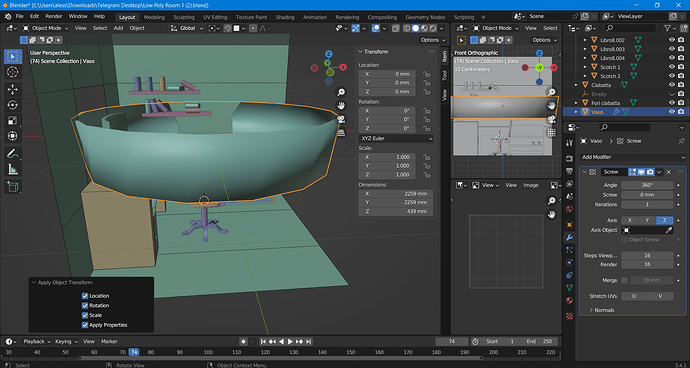The image size is (690, 368).
Task: Open Modifier properties wrench tab
Action: coord(569,238)
